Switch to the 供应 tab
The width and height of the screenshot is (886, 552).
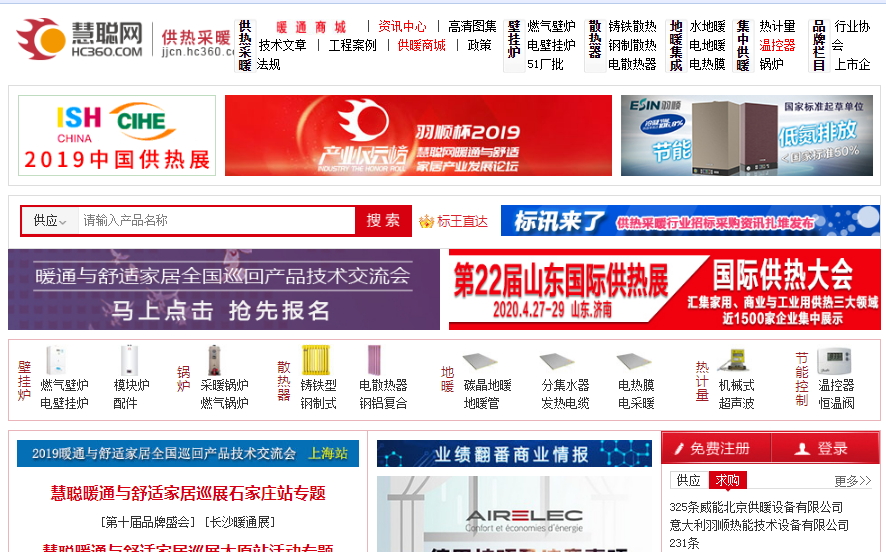tap(689, 480)
